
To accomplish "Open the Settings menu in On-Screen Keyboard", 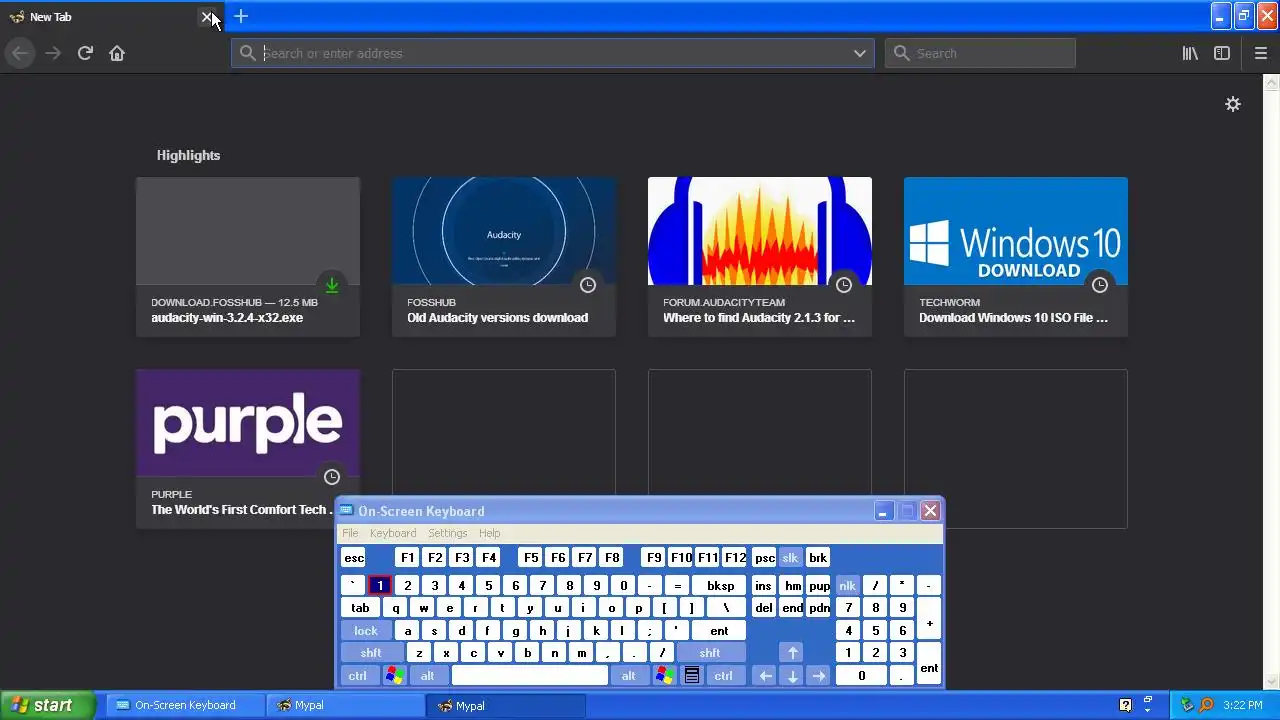I will click(447, 533).
